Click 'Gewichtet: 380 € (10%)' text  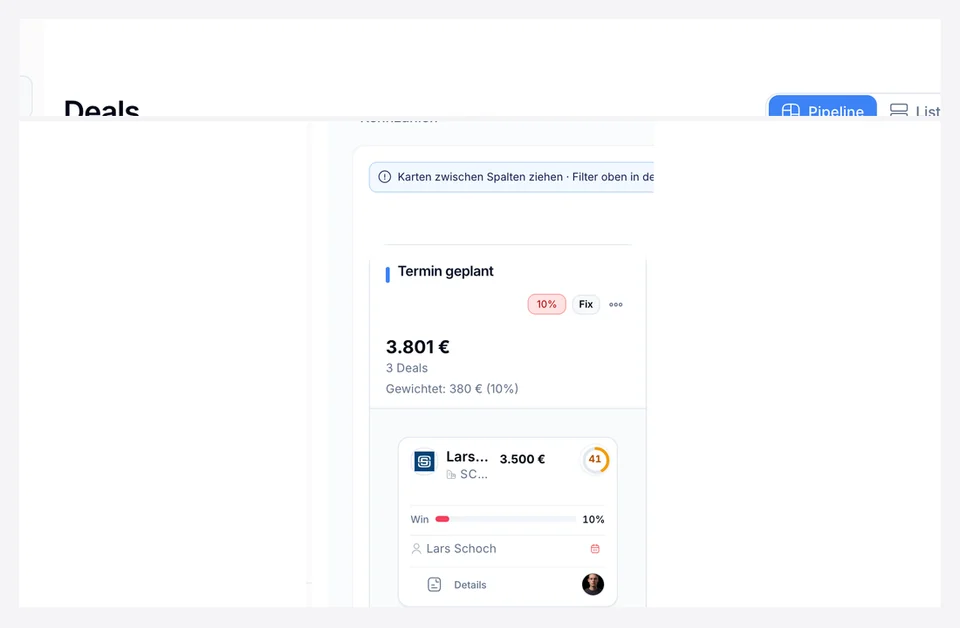(x=452, y=389)
